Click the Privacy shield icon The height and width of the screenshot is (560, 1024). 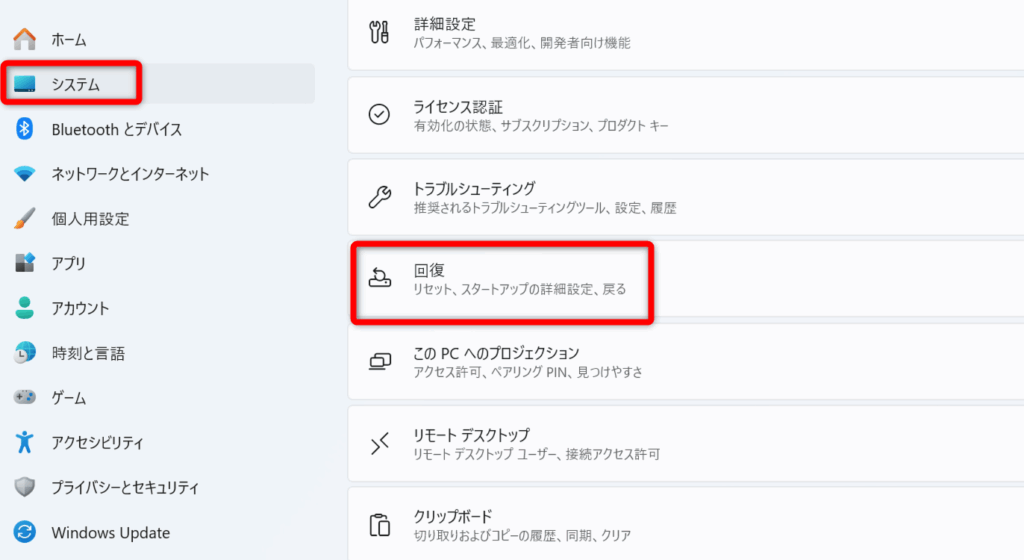[25, 487]
